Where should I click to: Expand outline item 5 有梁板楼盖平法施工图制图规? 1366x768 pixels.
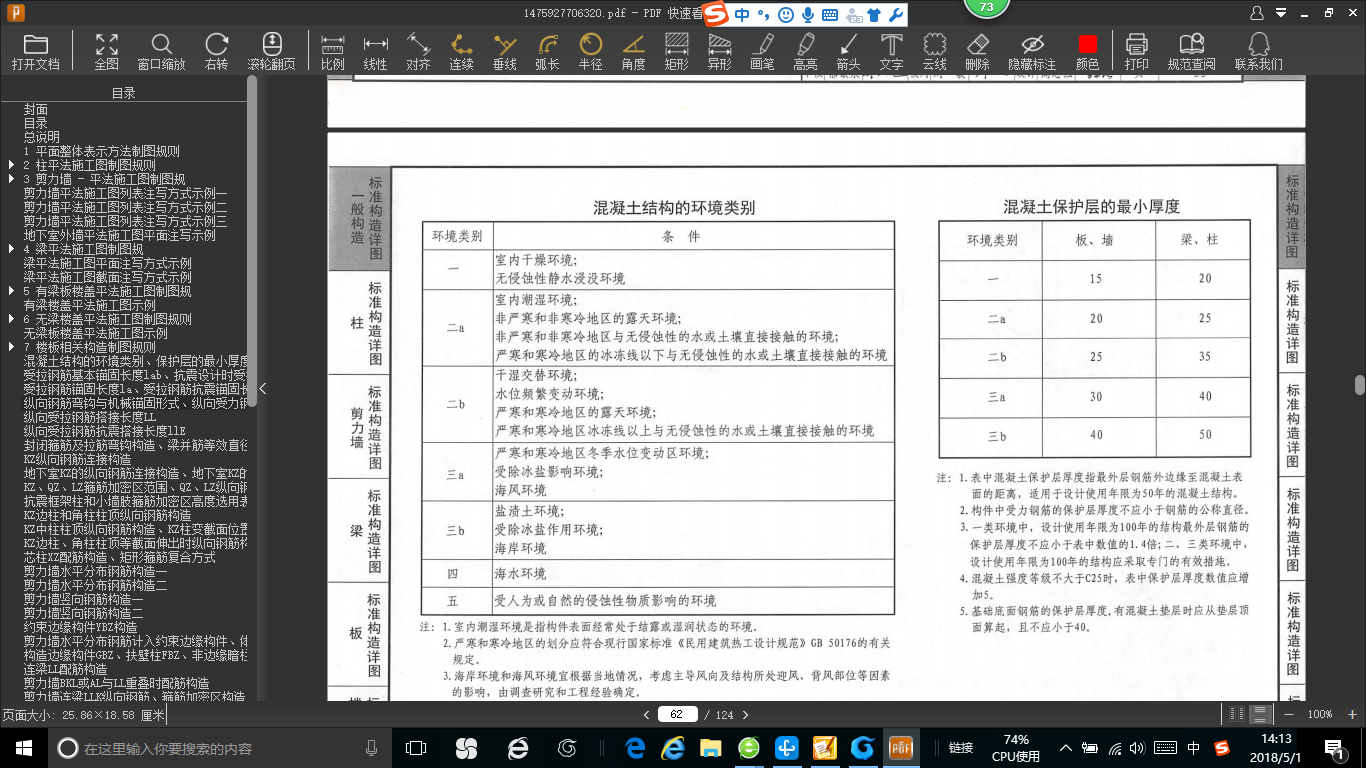12,291
